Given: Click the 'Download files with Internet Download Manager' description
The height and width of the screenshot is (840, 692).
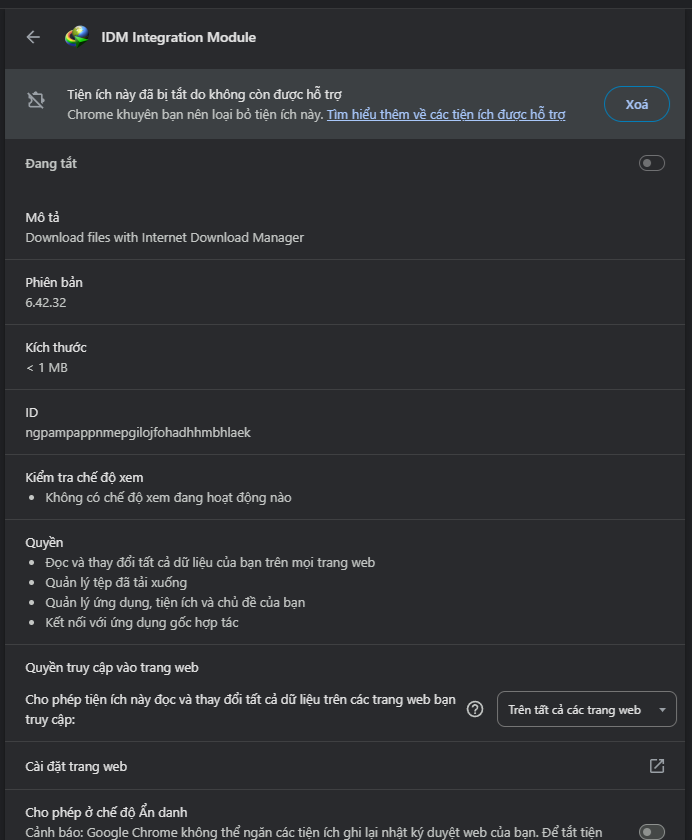Looking at the screenshot, I should pyautogui.click(x=164, y=238).
